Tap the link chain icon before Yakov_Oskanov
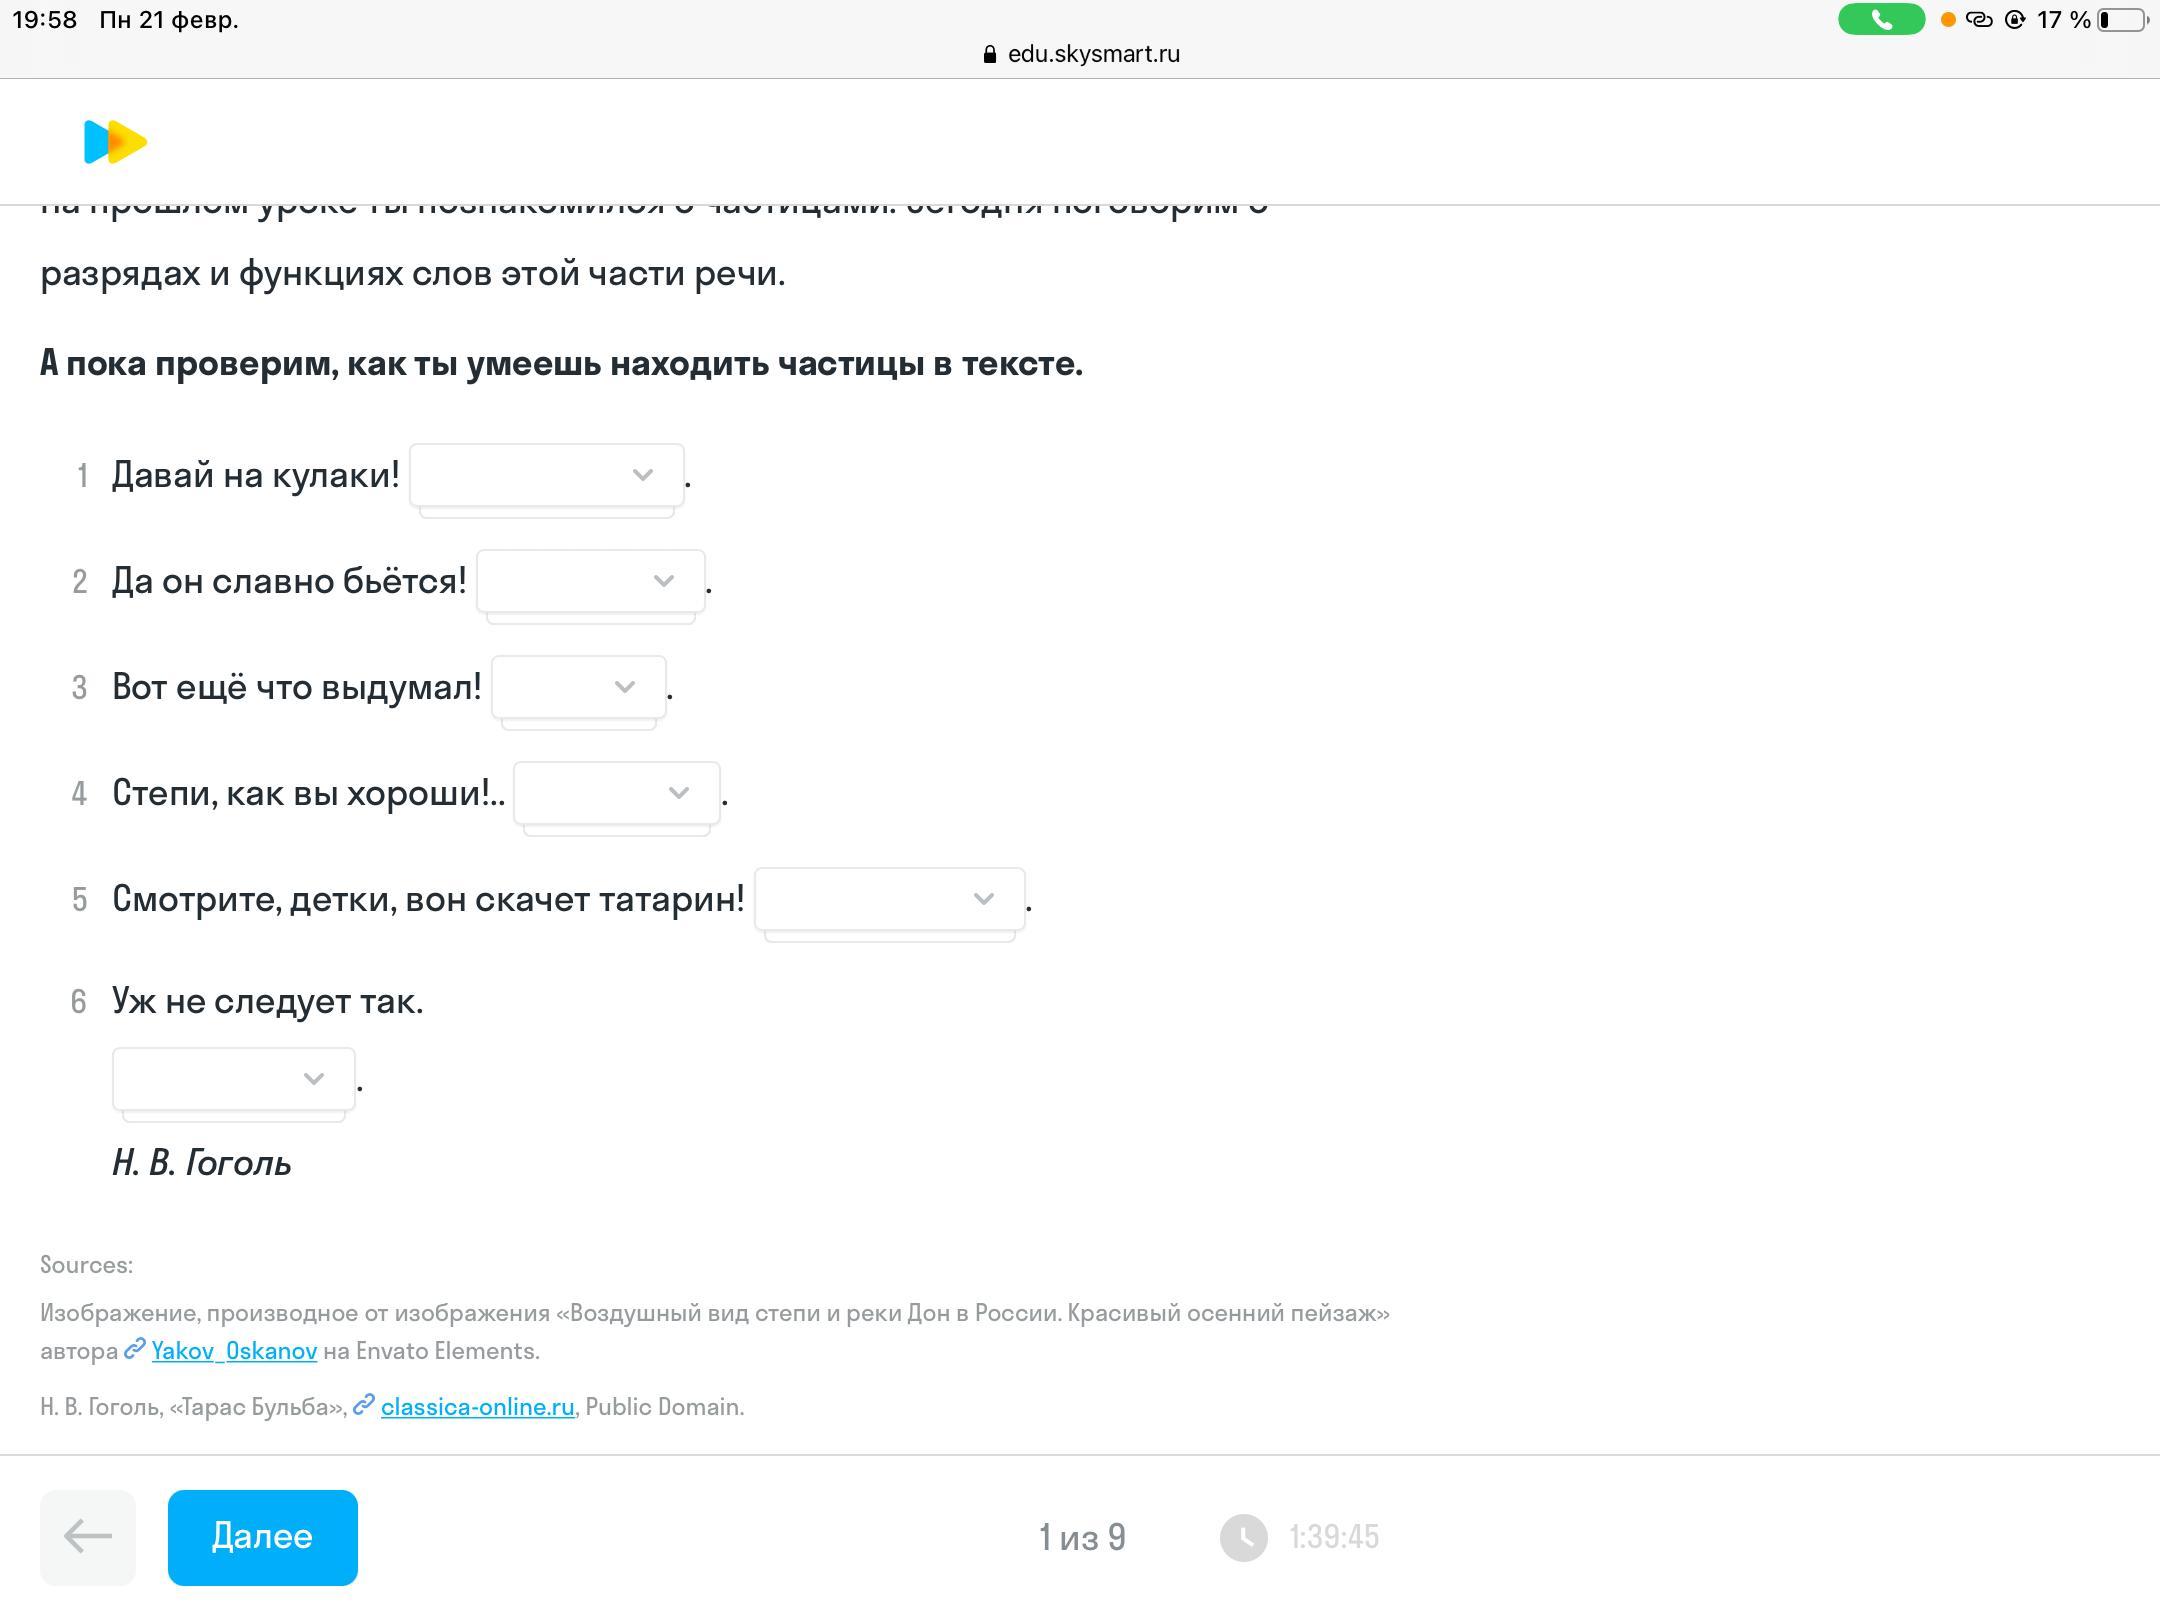The height and width of the screenshot is (1620, 2160). click(x=135, y=1350)
